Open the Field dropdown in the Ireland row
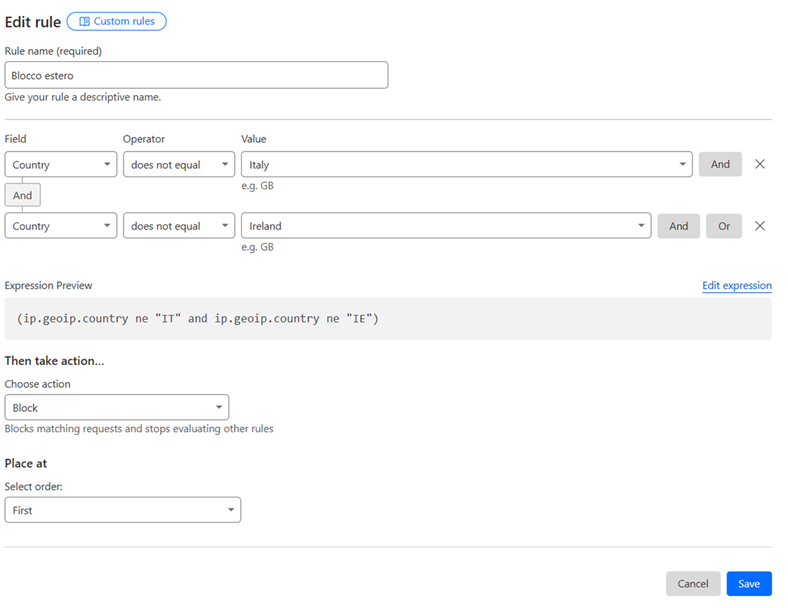The image size is (788, 608). pyautogui.click(x=61, y=226)
